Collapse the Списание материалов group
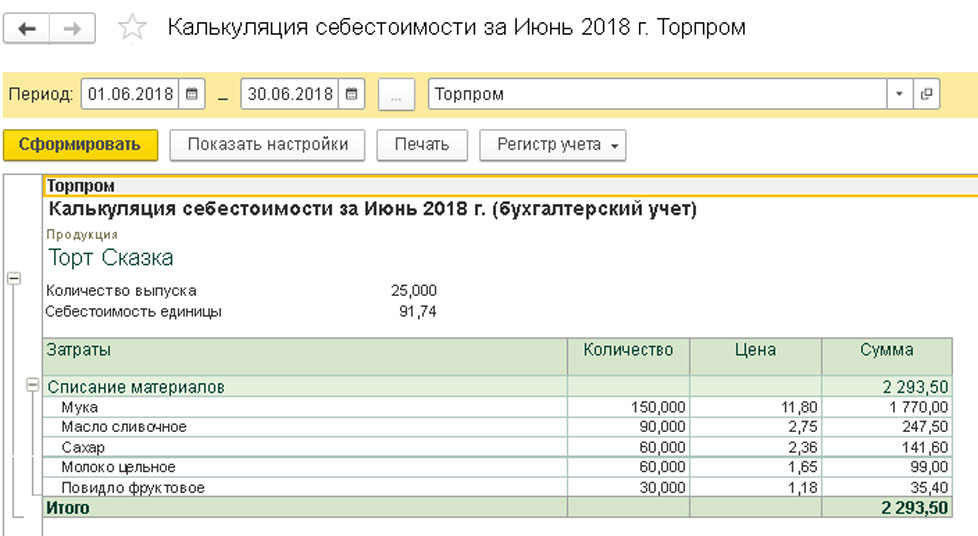The width and height of the screenshot is (978, 536). 33,386
